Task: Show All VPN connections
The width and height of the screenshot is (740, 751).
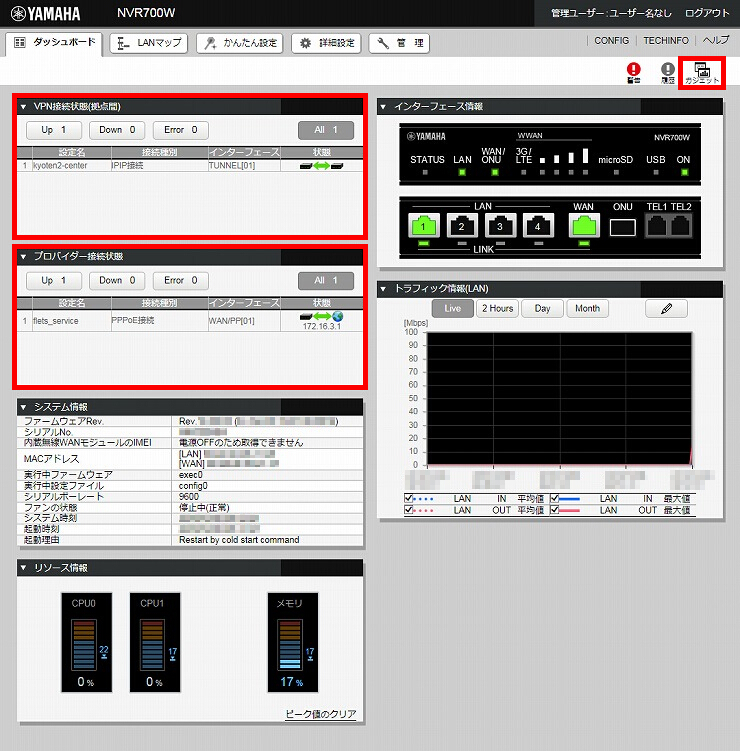Action: [326, 130]
